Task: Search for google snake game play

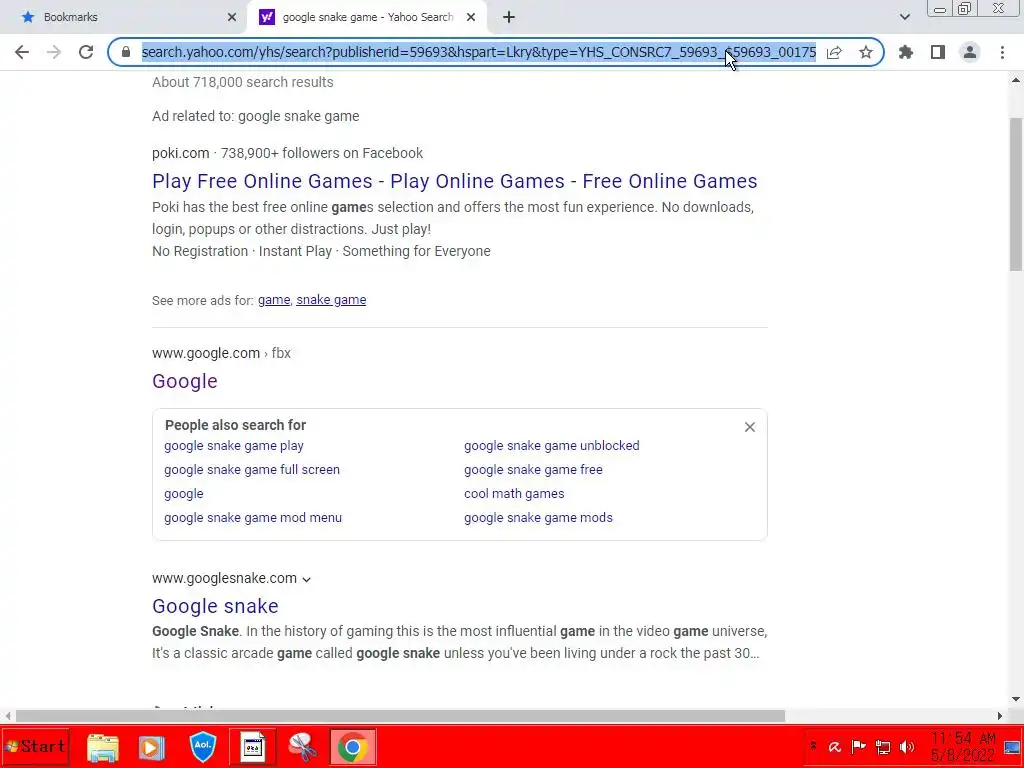Action: point(234,445)
